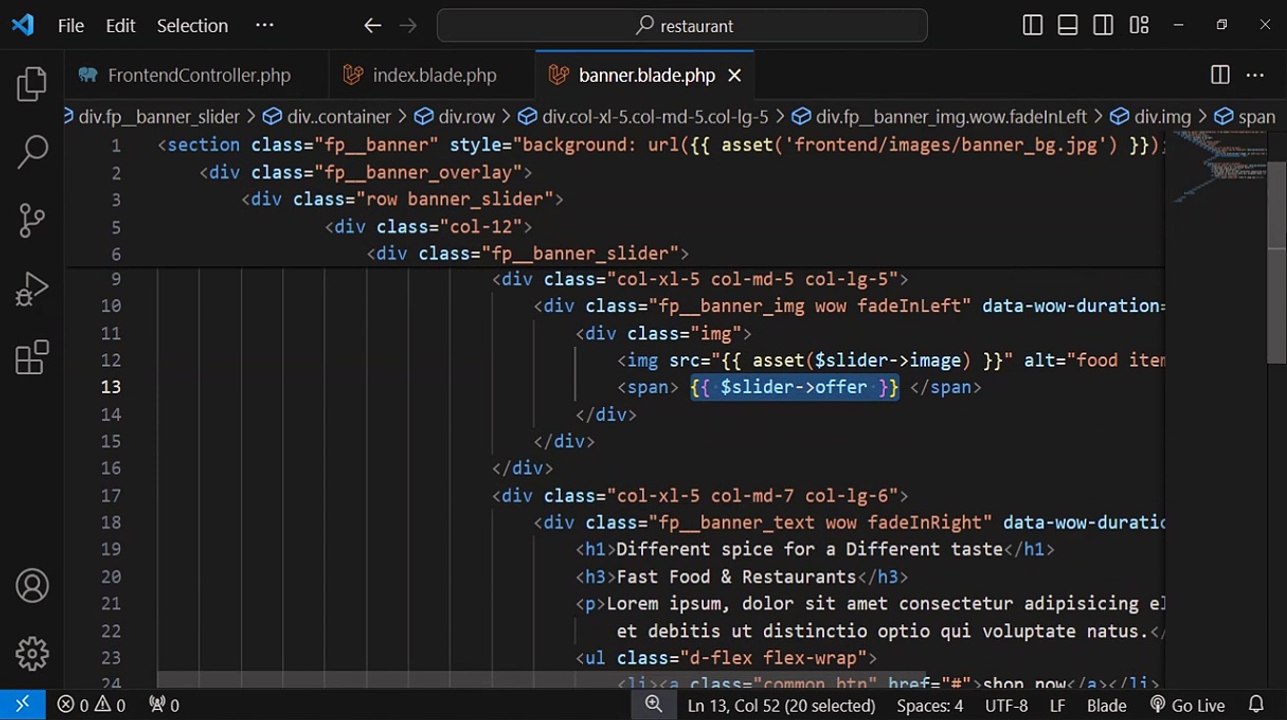This screenshot has width=1287, height=720.
Task: Open notifications bell icon
Action: (1256, 705)
